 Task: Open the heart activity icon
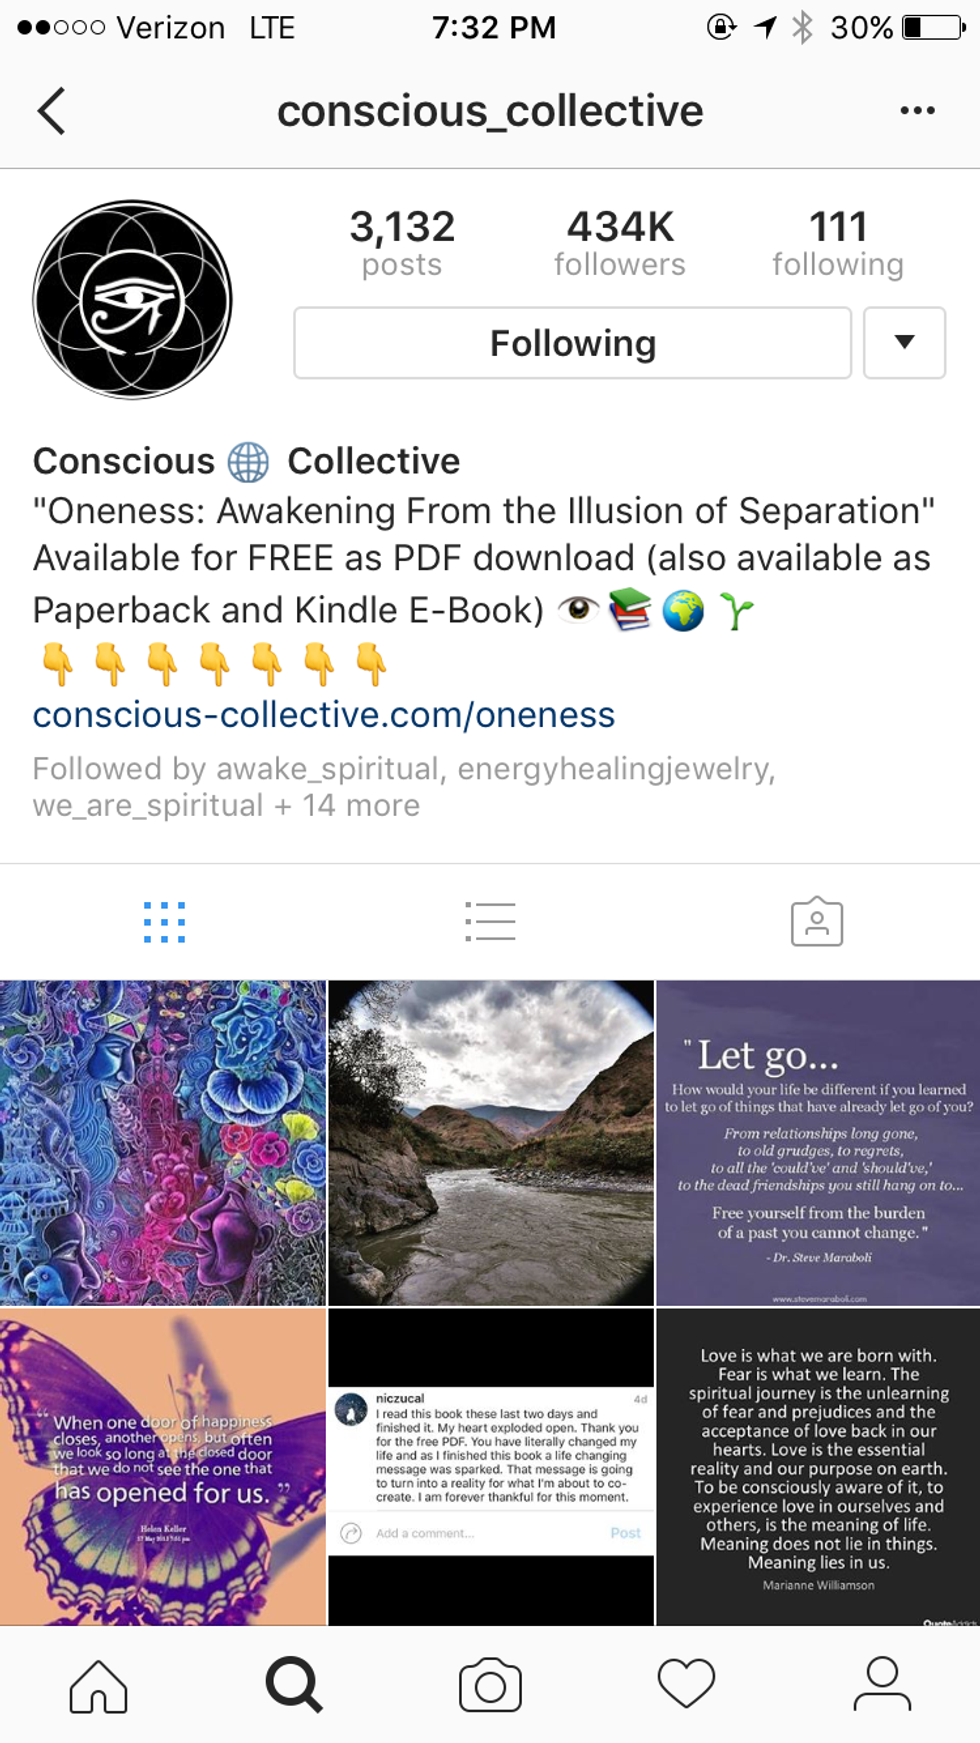point(686,1685)
